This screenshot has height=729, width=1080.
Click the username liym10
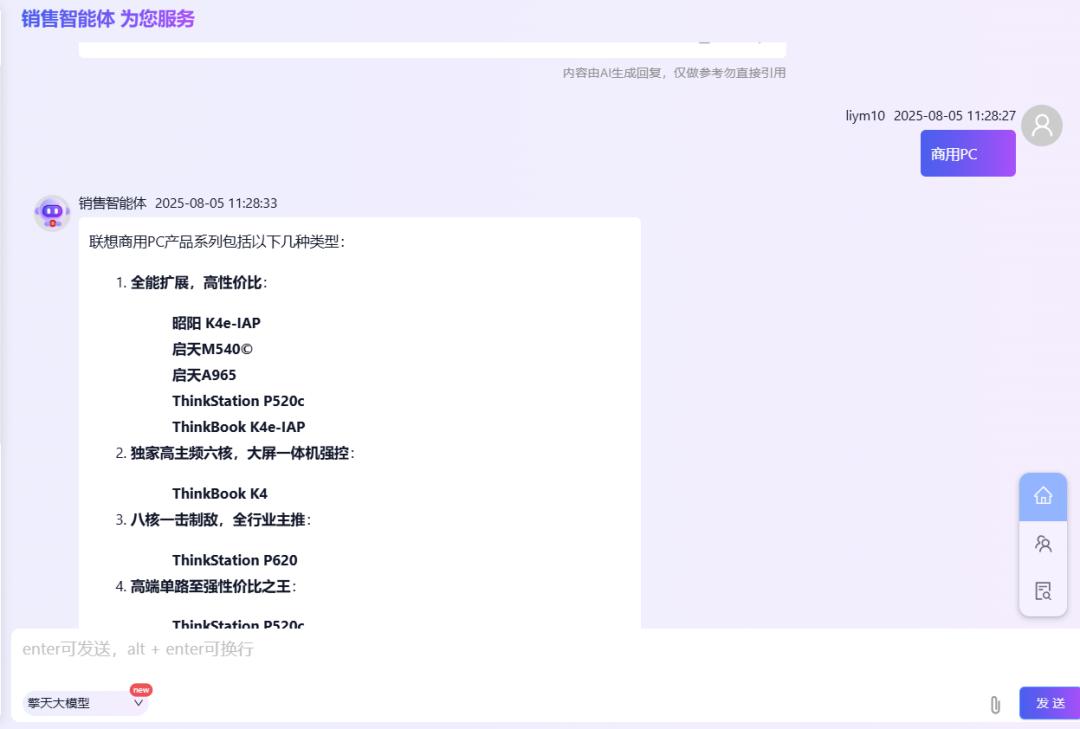[x=865, y=116]
